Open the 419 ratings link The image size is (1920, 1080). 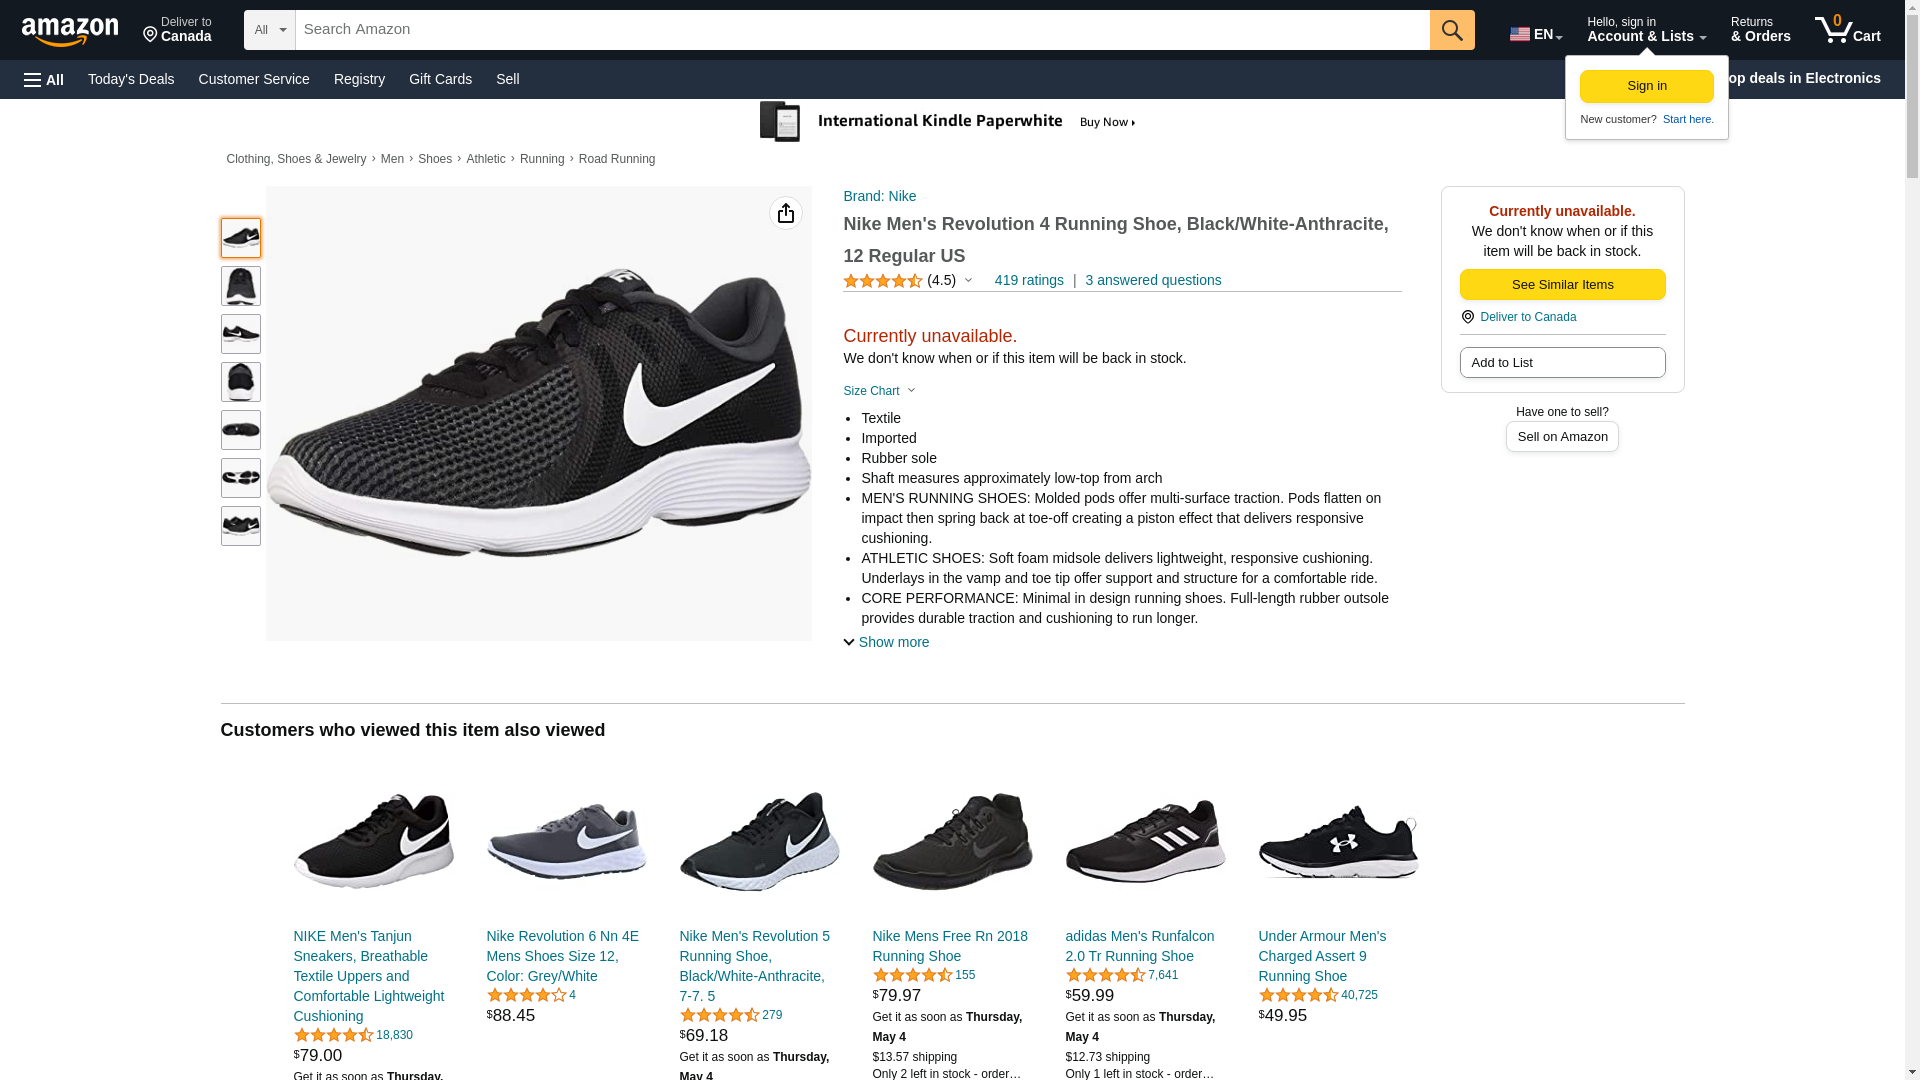(1029, 280)
